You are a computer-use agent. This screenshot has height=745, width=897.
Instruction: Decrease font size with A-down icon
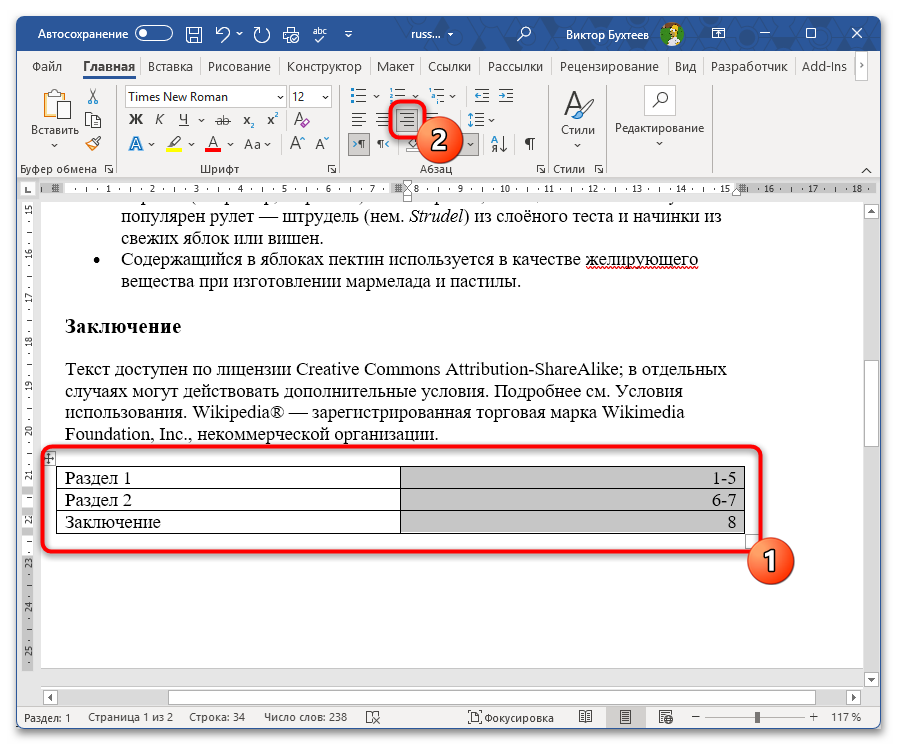[x=322, y=144]
